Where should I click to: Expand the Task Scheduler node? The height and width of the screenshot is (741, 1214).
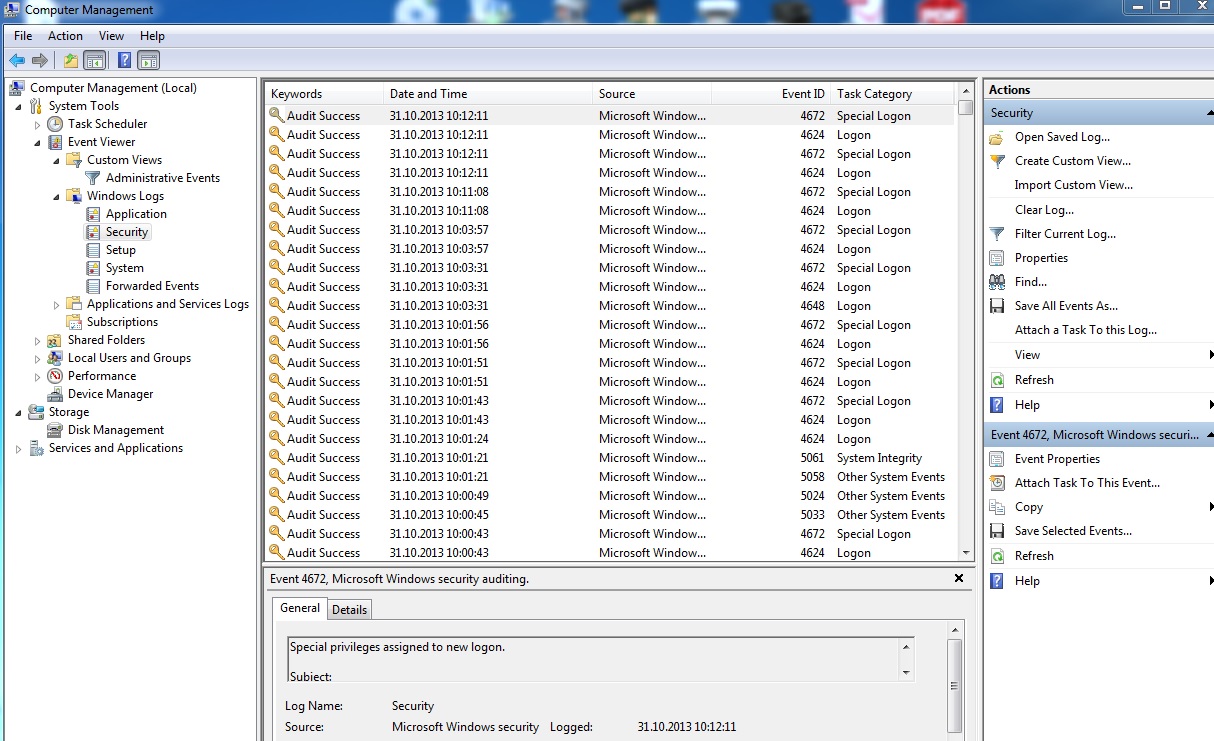click(x=38, y=124)
